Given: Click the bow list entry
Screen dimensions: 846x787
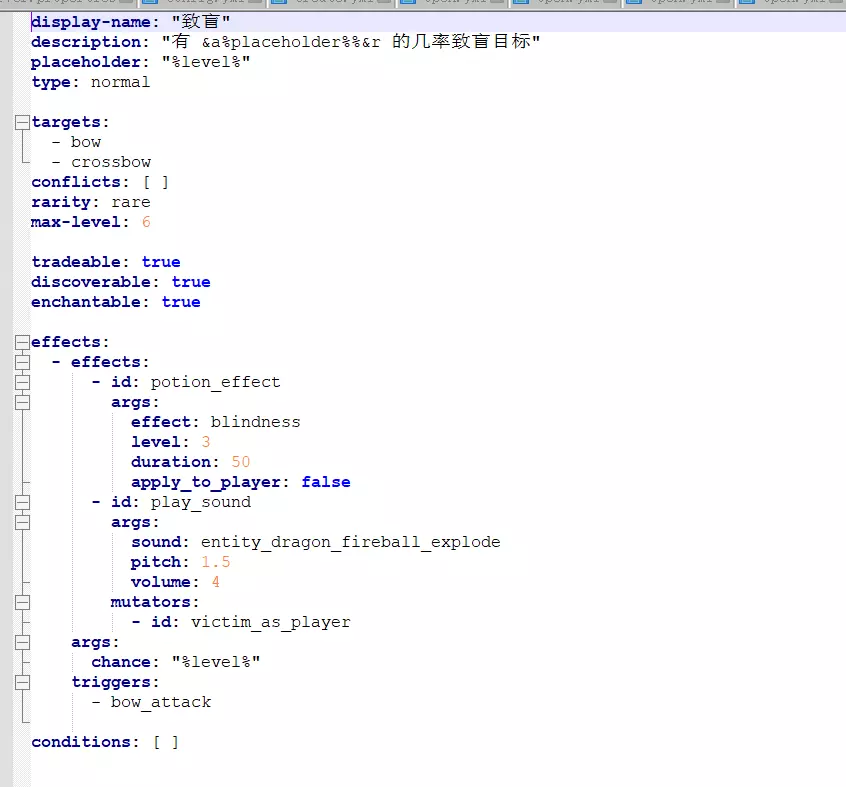Looking at the screenshot, I should [86, 142].
